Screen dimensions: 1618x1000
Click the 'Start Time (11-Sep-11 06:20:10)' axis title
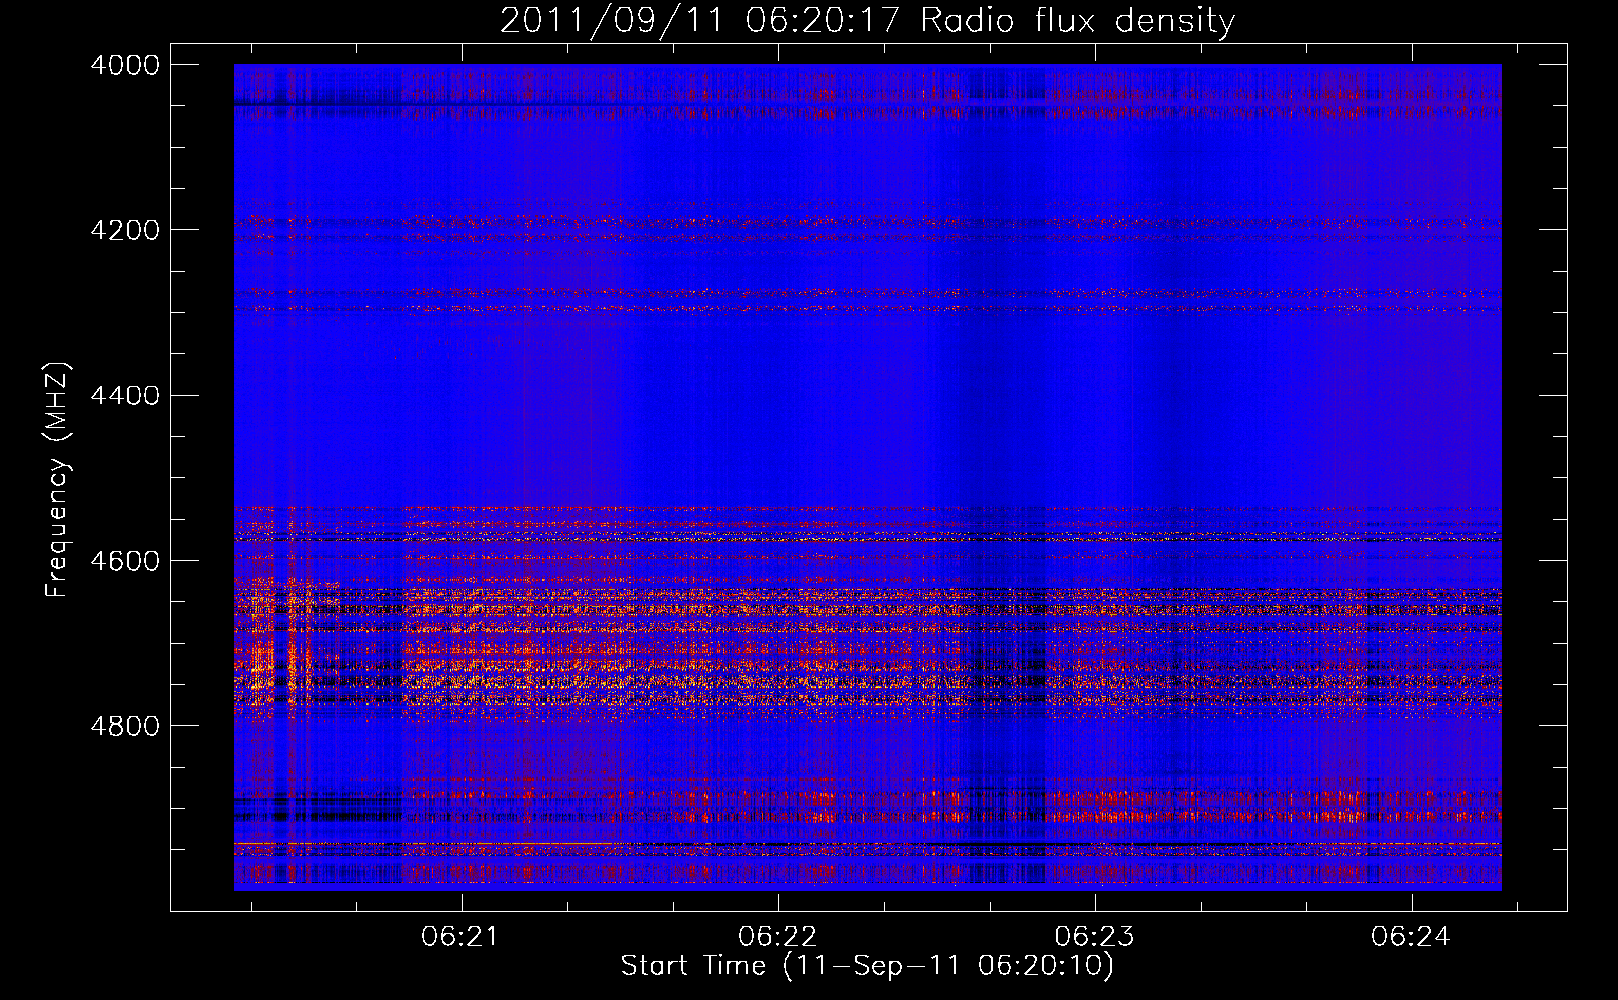click(867, 966)
